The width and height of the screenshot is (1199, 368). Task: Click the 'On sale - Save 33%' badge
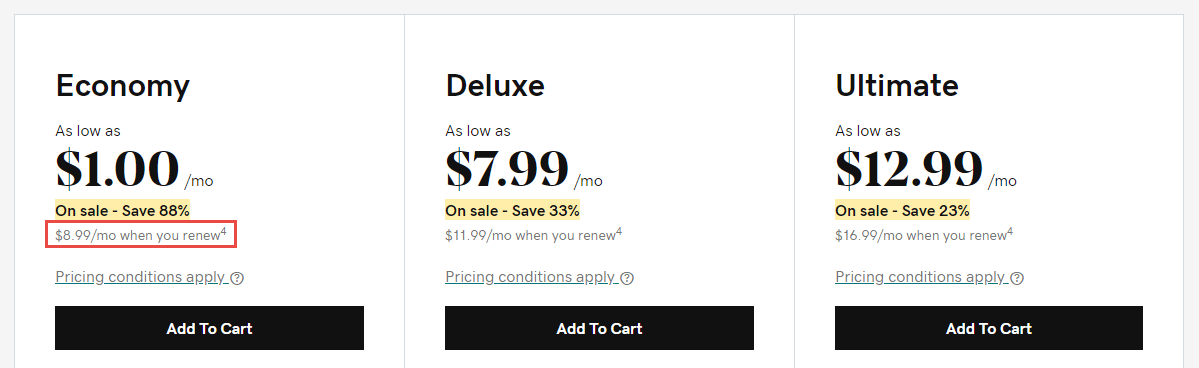[512, 210]
